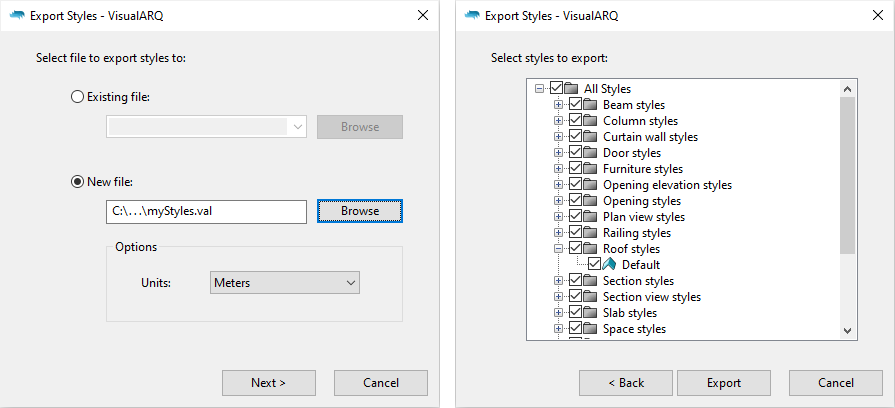Click the Roof styles folder icon
Viewport: 895px width, 408px height.
[590, 248]
